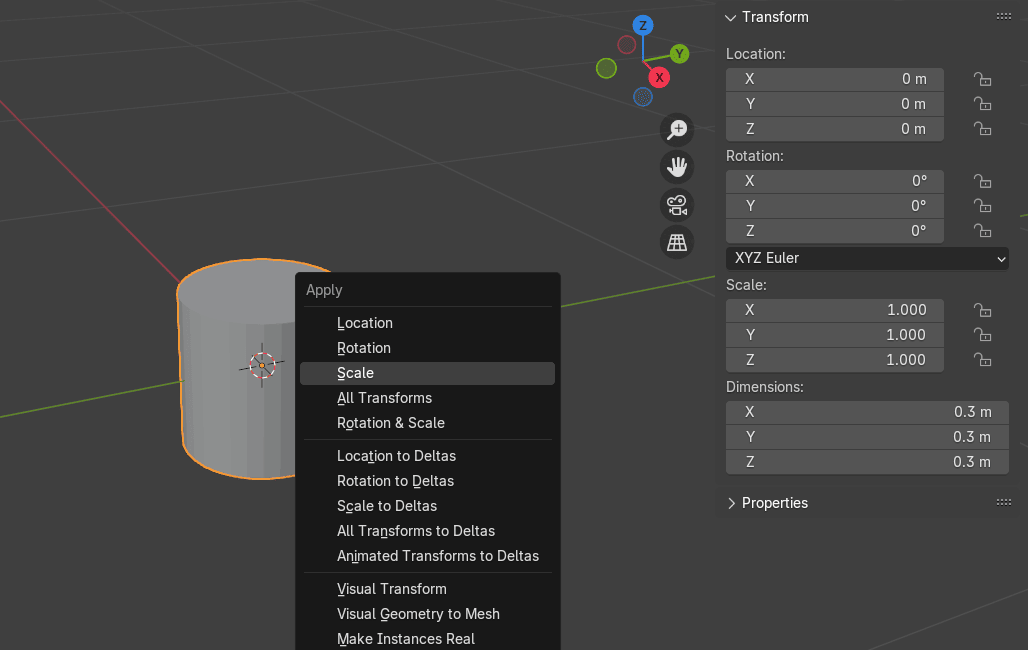Click the green Y axis gizmo
1028x650 pixels.
pos(679,54)
